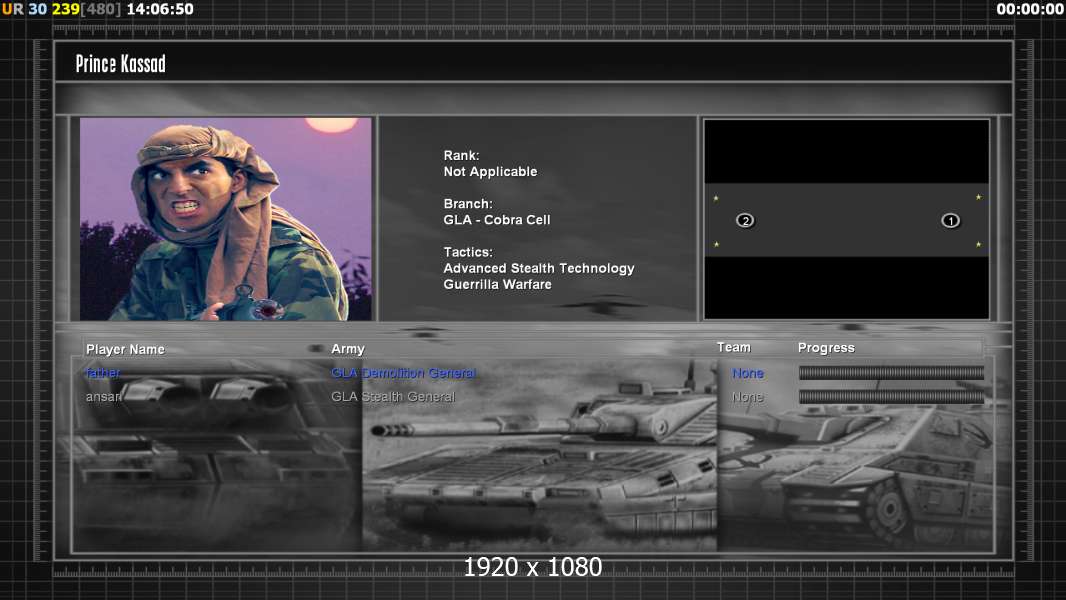This screenshot has height=600, width=1066.
Task: Click the "Guerrilla Warfare" tactic
Action: tap(498, 285)
